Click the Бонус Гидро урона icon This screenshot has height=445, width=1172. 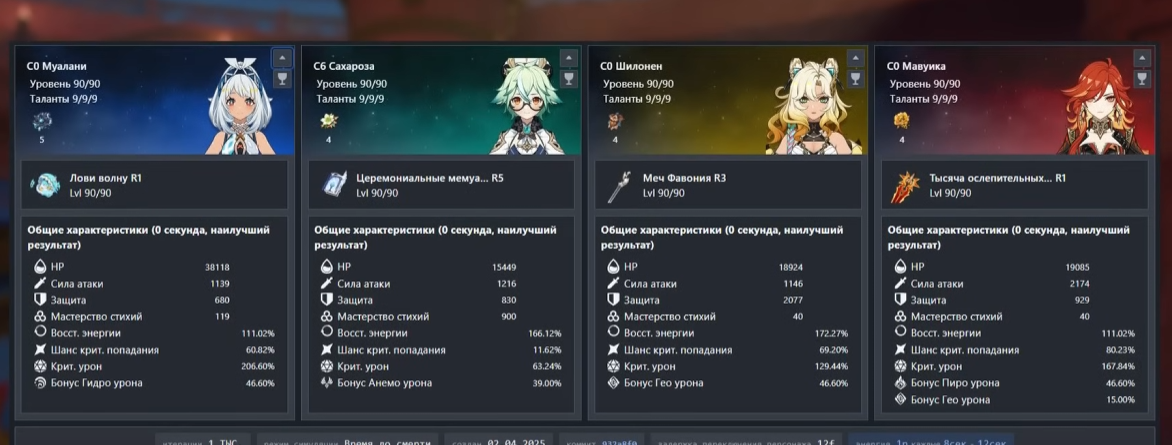(40, 383)
